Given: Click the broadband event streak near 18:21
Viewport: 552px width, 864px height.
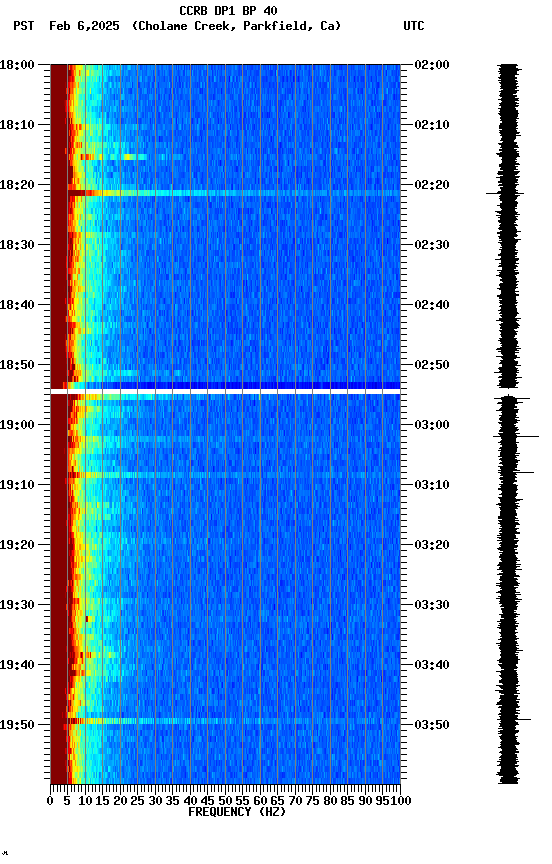Looking at the screenshot, I should tap(234, 193).
